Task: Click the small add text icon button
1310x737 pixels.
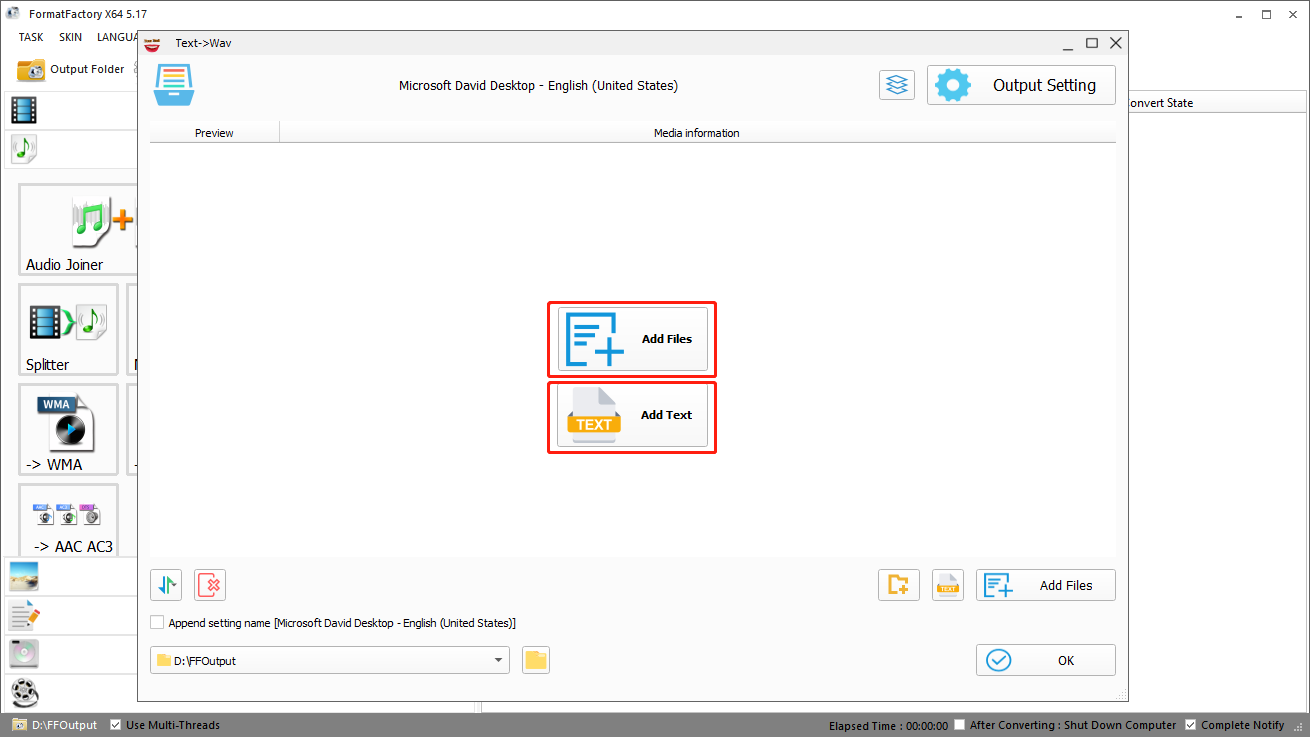Action: coord(947,585)
